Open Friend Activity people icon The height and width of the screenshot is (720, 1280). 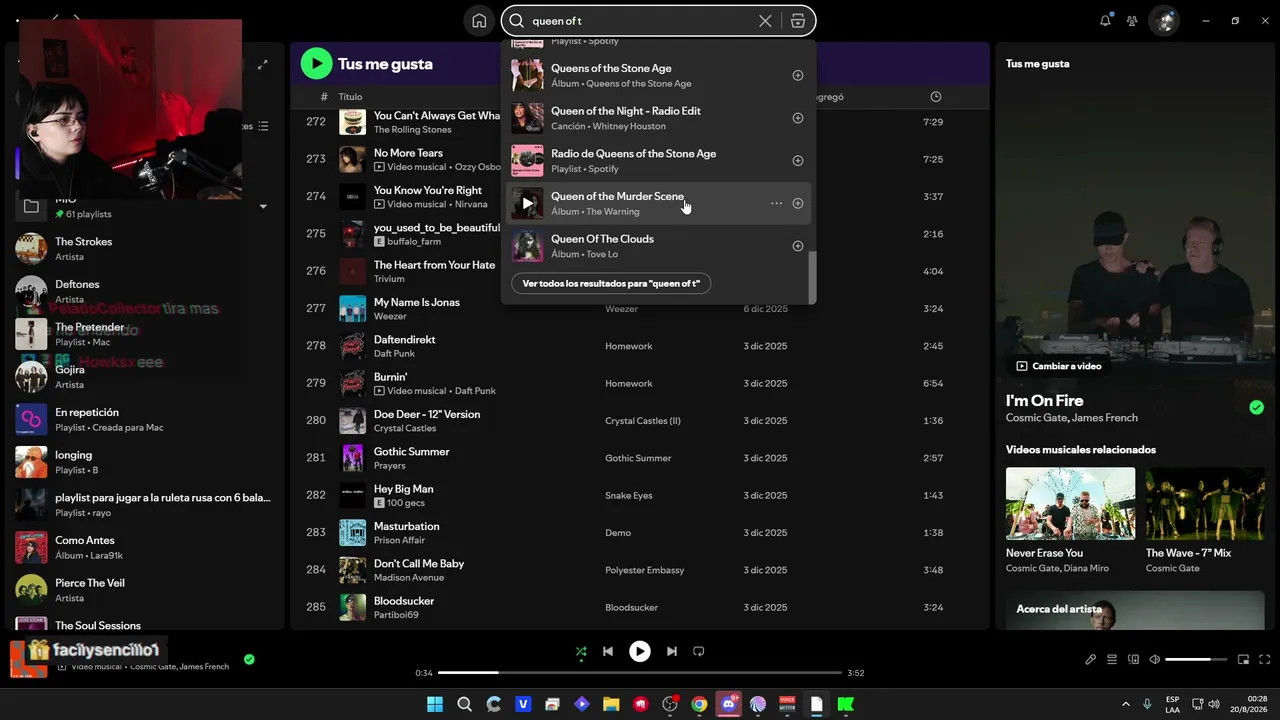1132,21
